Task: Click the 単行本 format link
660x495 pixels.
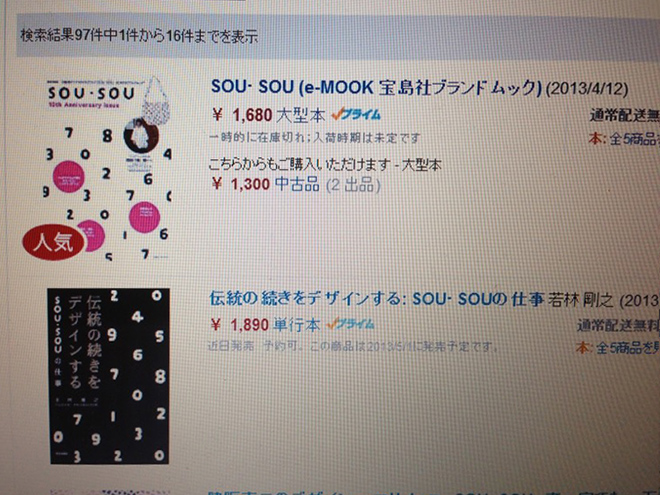Action: coord(296,325)
